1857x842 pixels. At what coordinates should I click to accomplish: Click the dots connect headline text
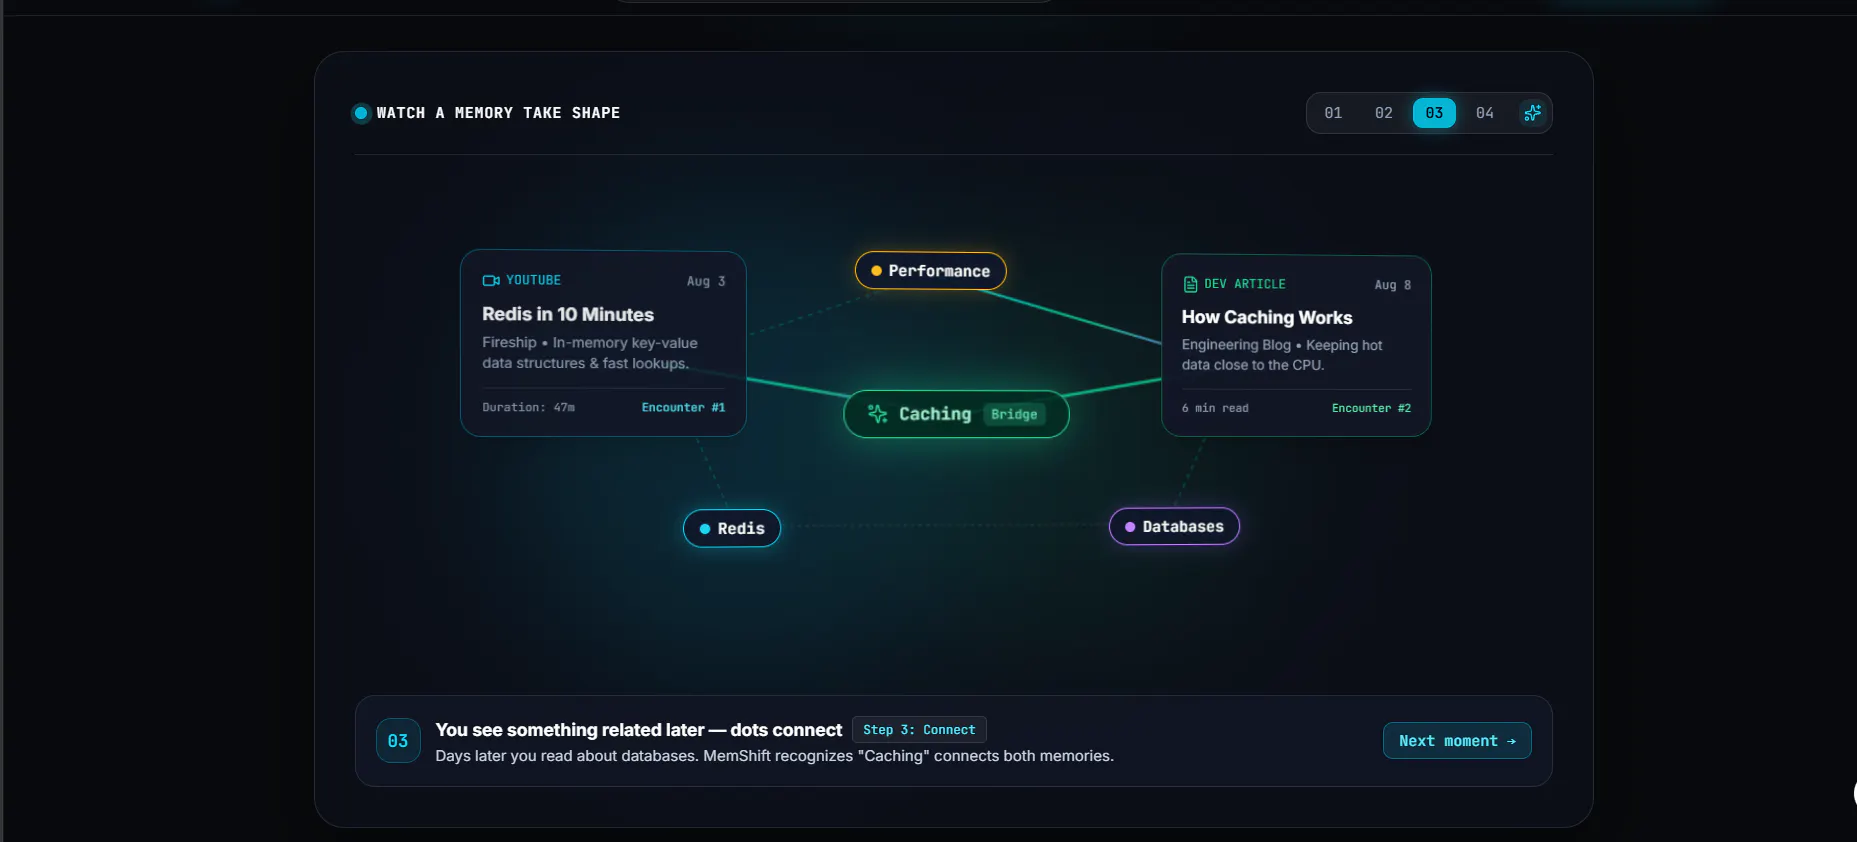point(639,730)
